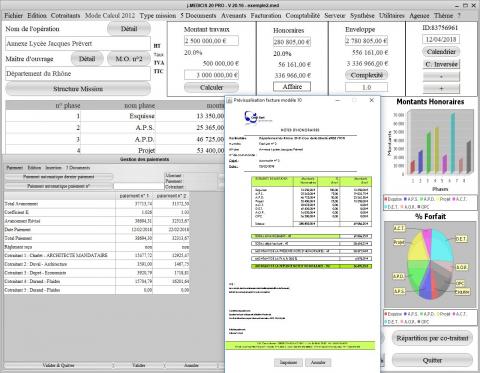Image resolution: width=480 pixels, height=373 pixels.
Task: Focus Montant travaux HT field 2 500 000,00 €
Action: click(x=211, y=41)
